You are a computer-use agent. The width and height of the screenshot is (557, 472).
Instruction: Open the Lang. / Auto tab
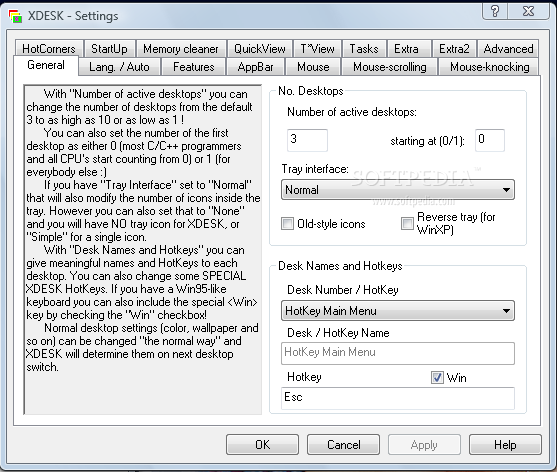(119, 67)
